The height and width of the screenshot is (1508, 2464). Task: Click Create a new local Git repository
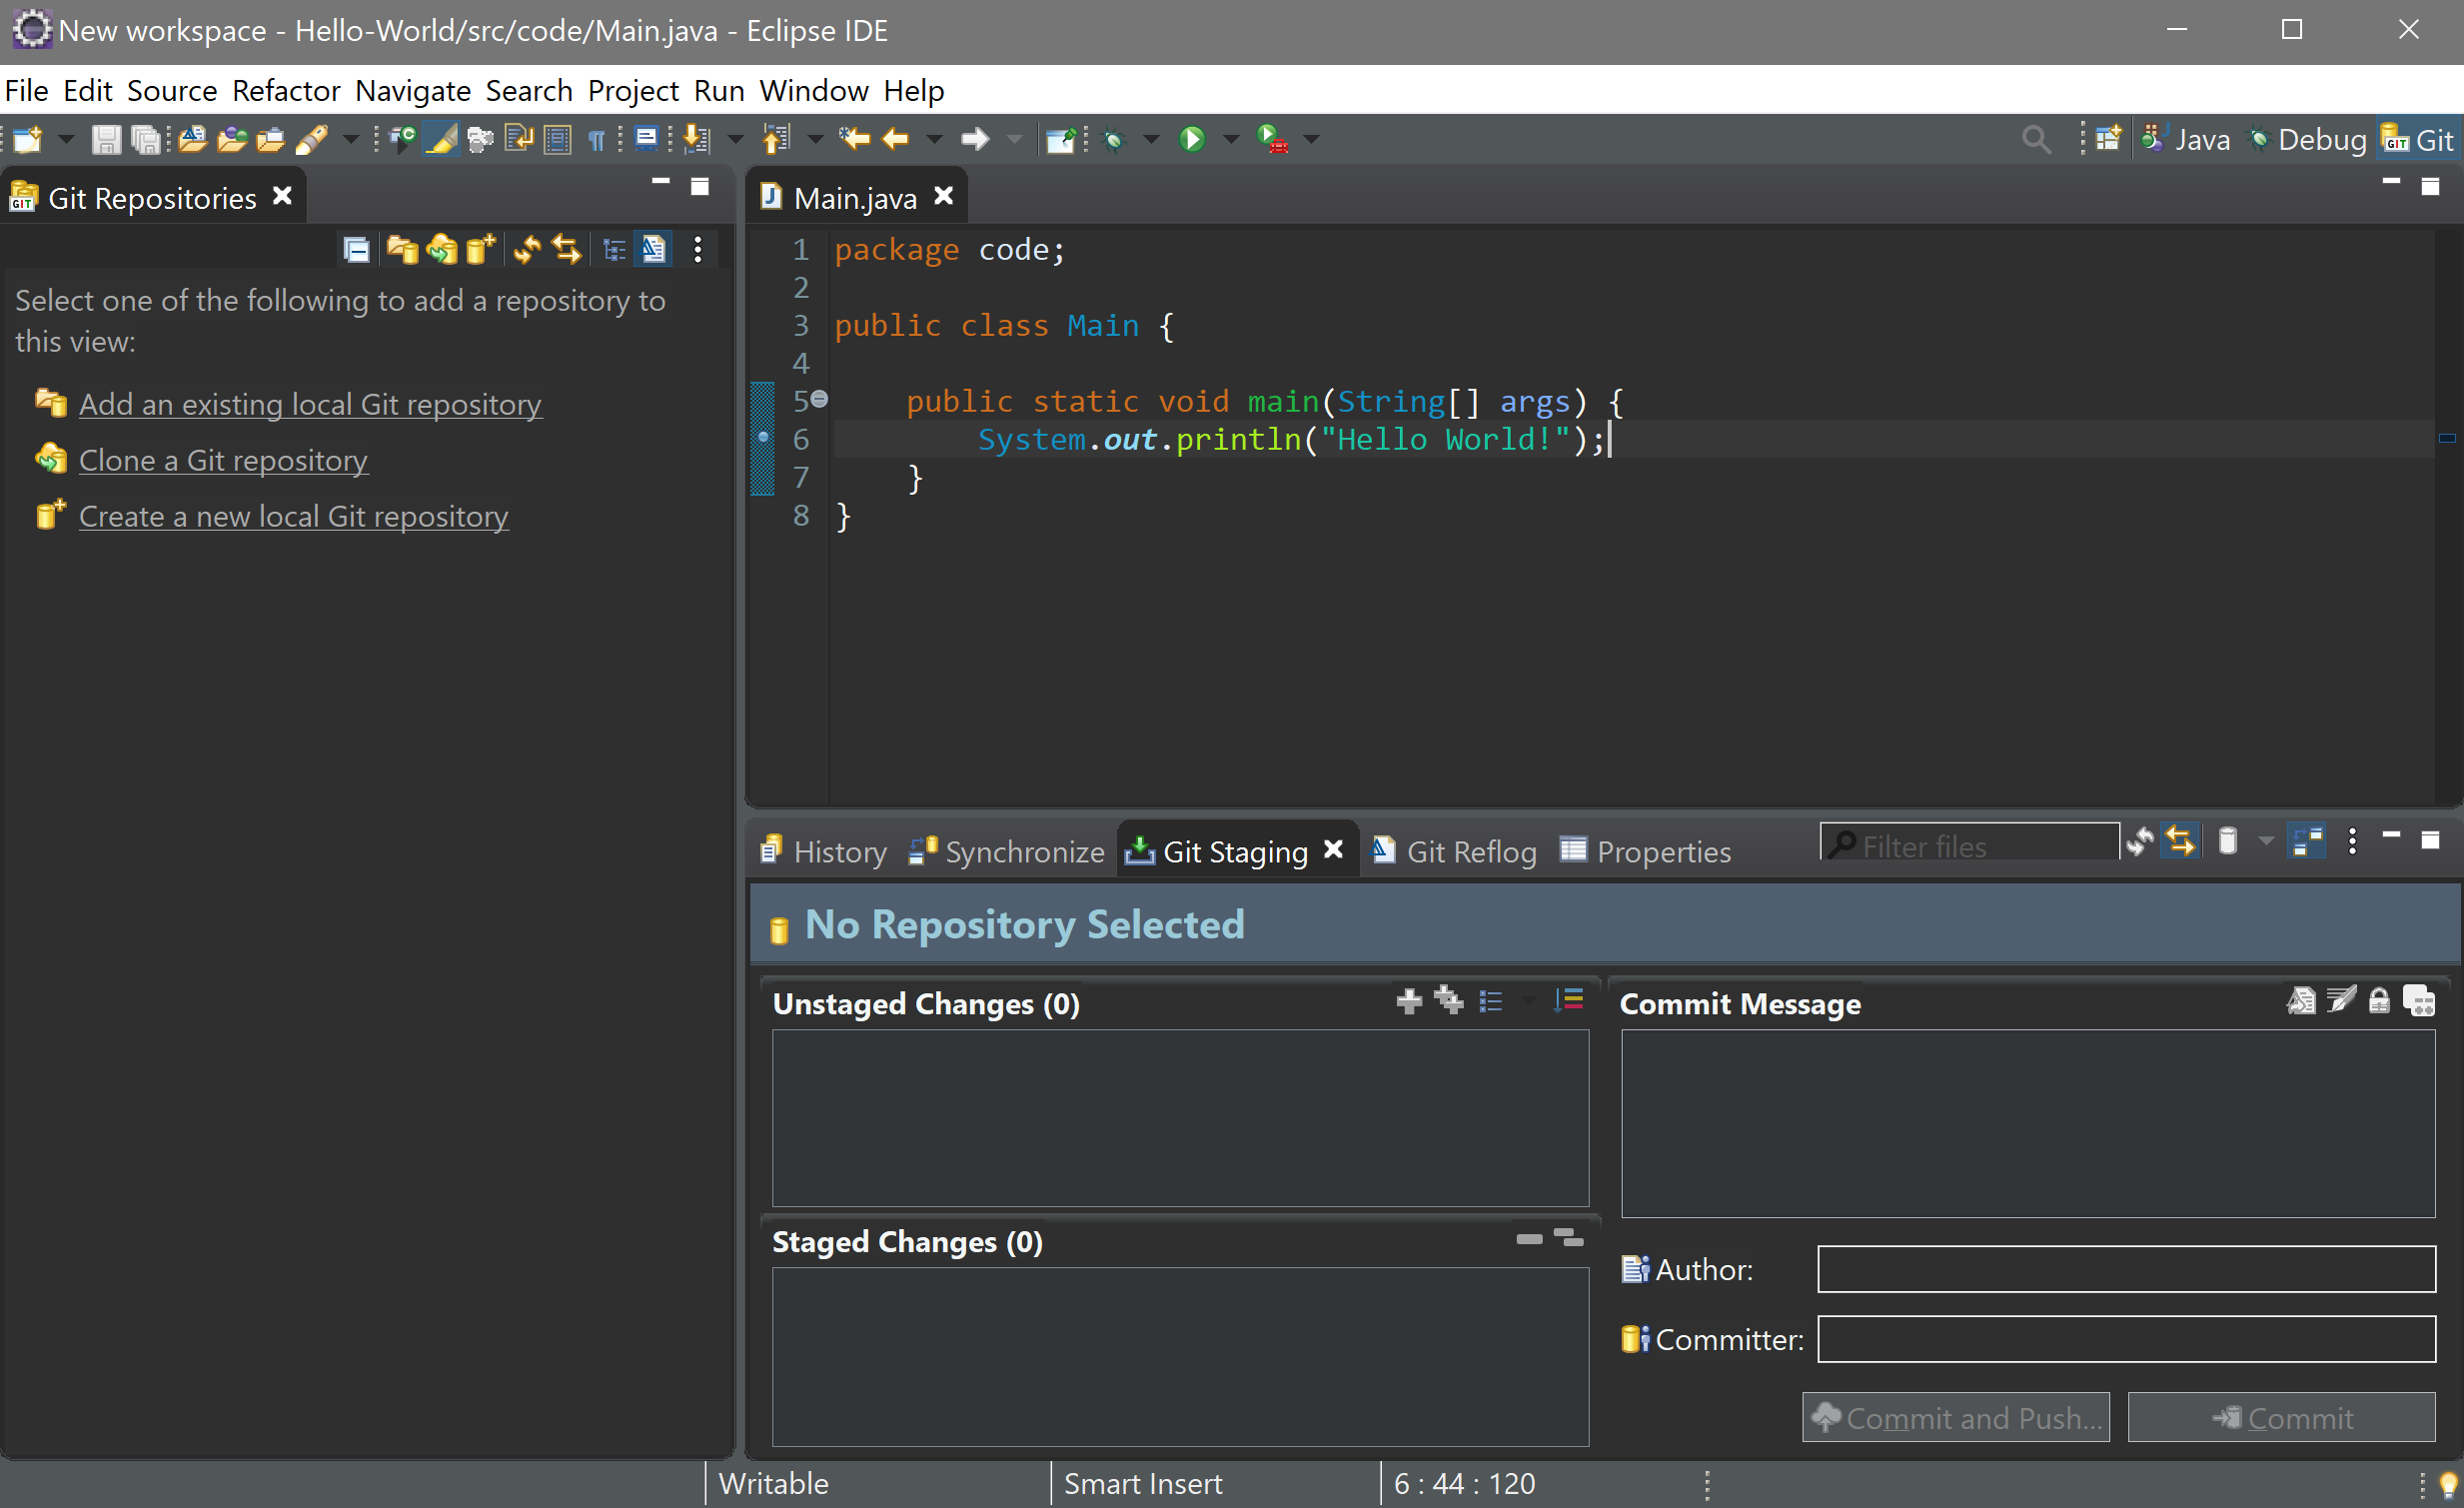click(293, 516)
